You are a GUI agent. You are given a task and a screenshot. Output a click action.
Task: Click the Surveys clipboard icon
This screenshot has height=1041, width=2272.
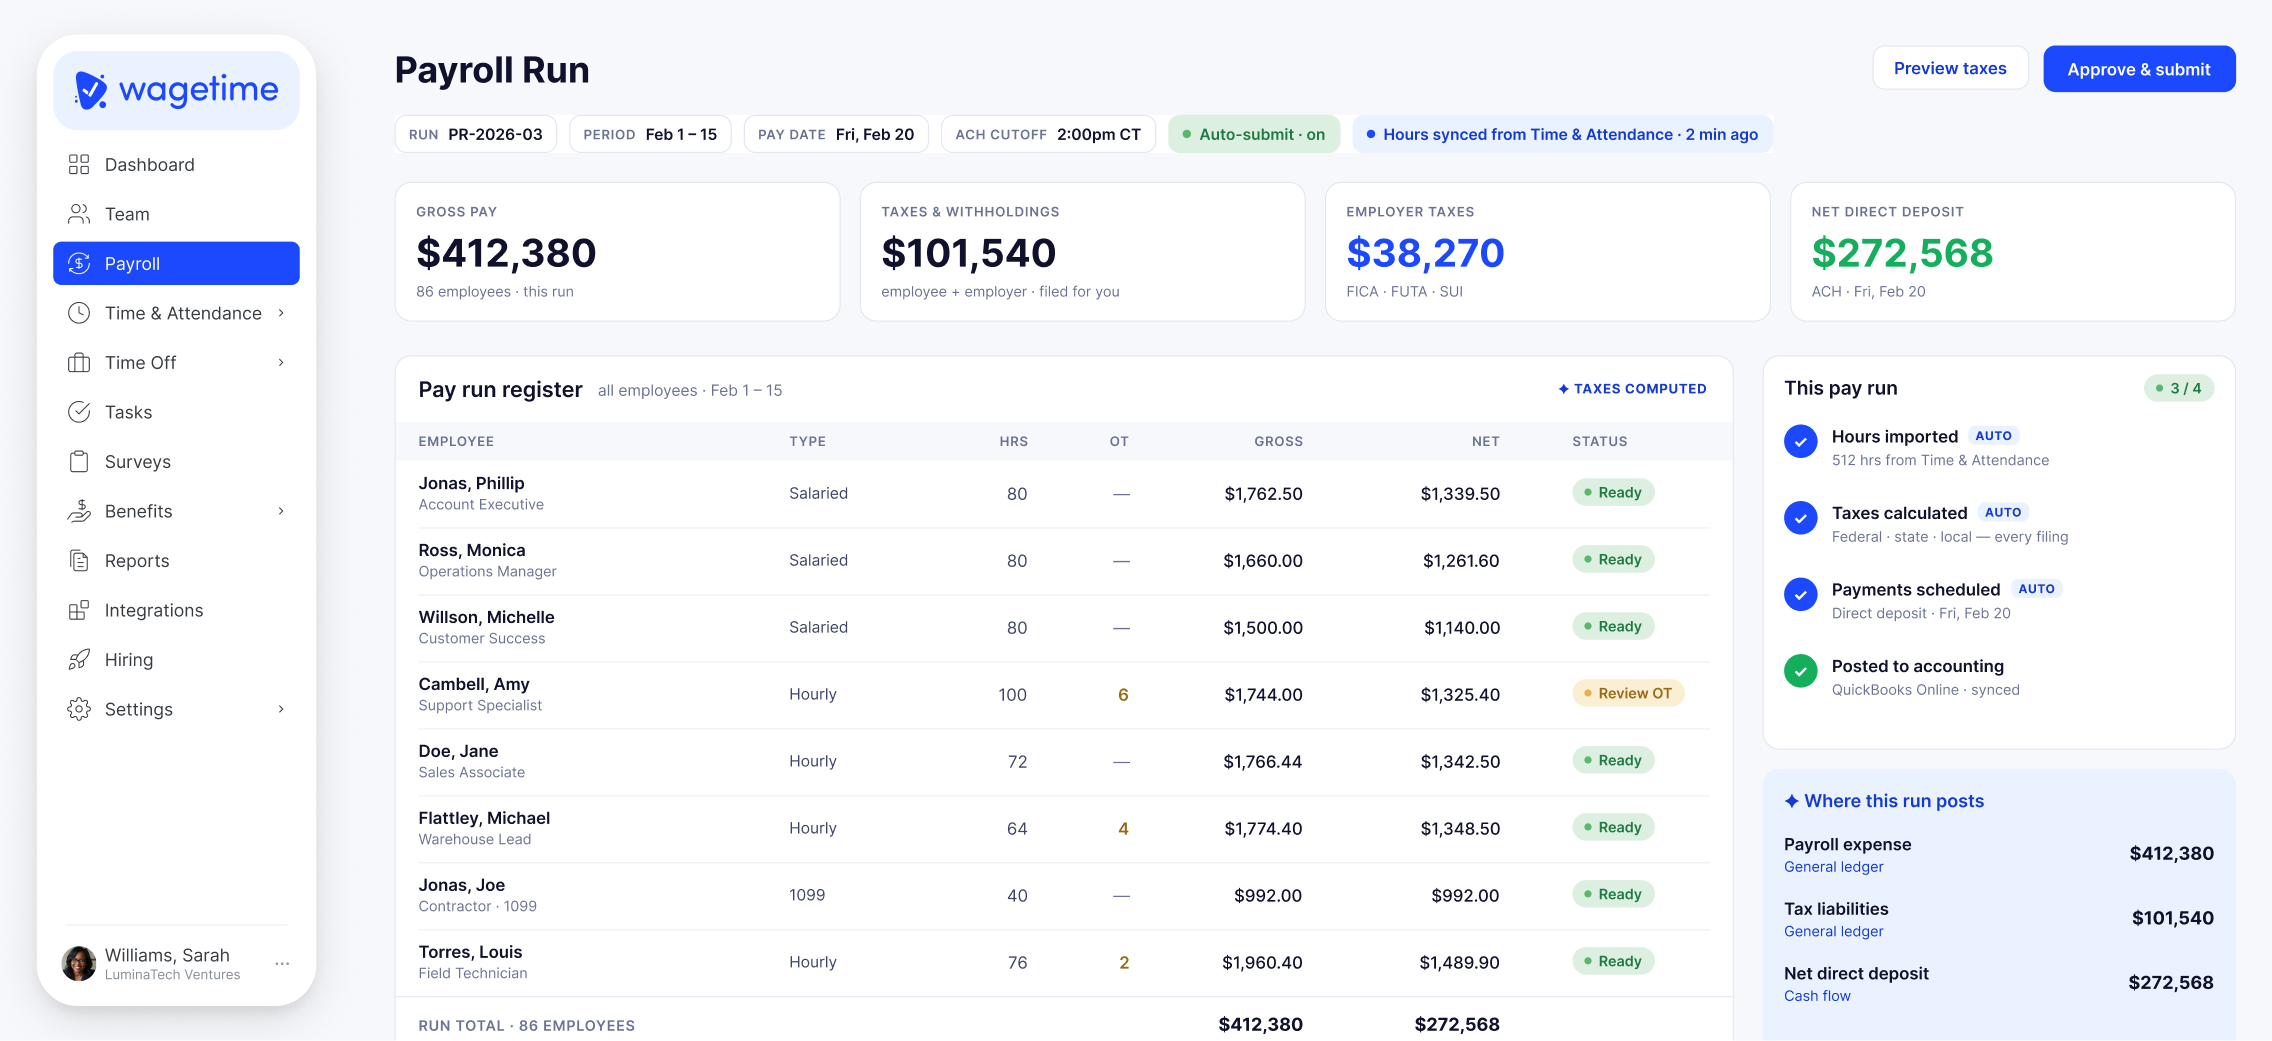pos(79,461)
